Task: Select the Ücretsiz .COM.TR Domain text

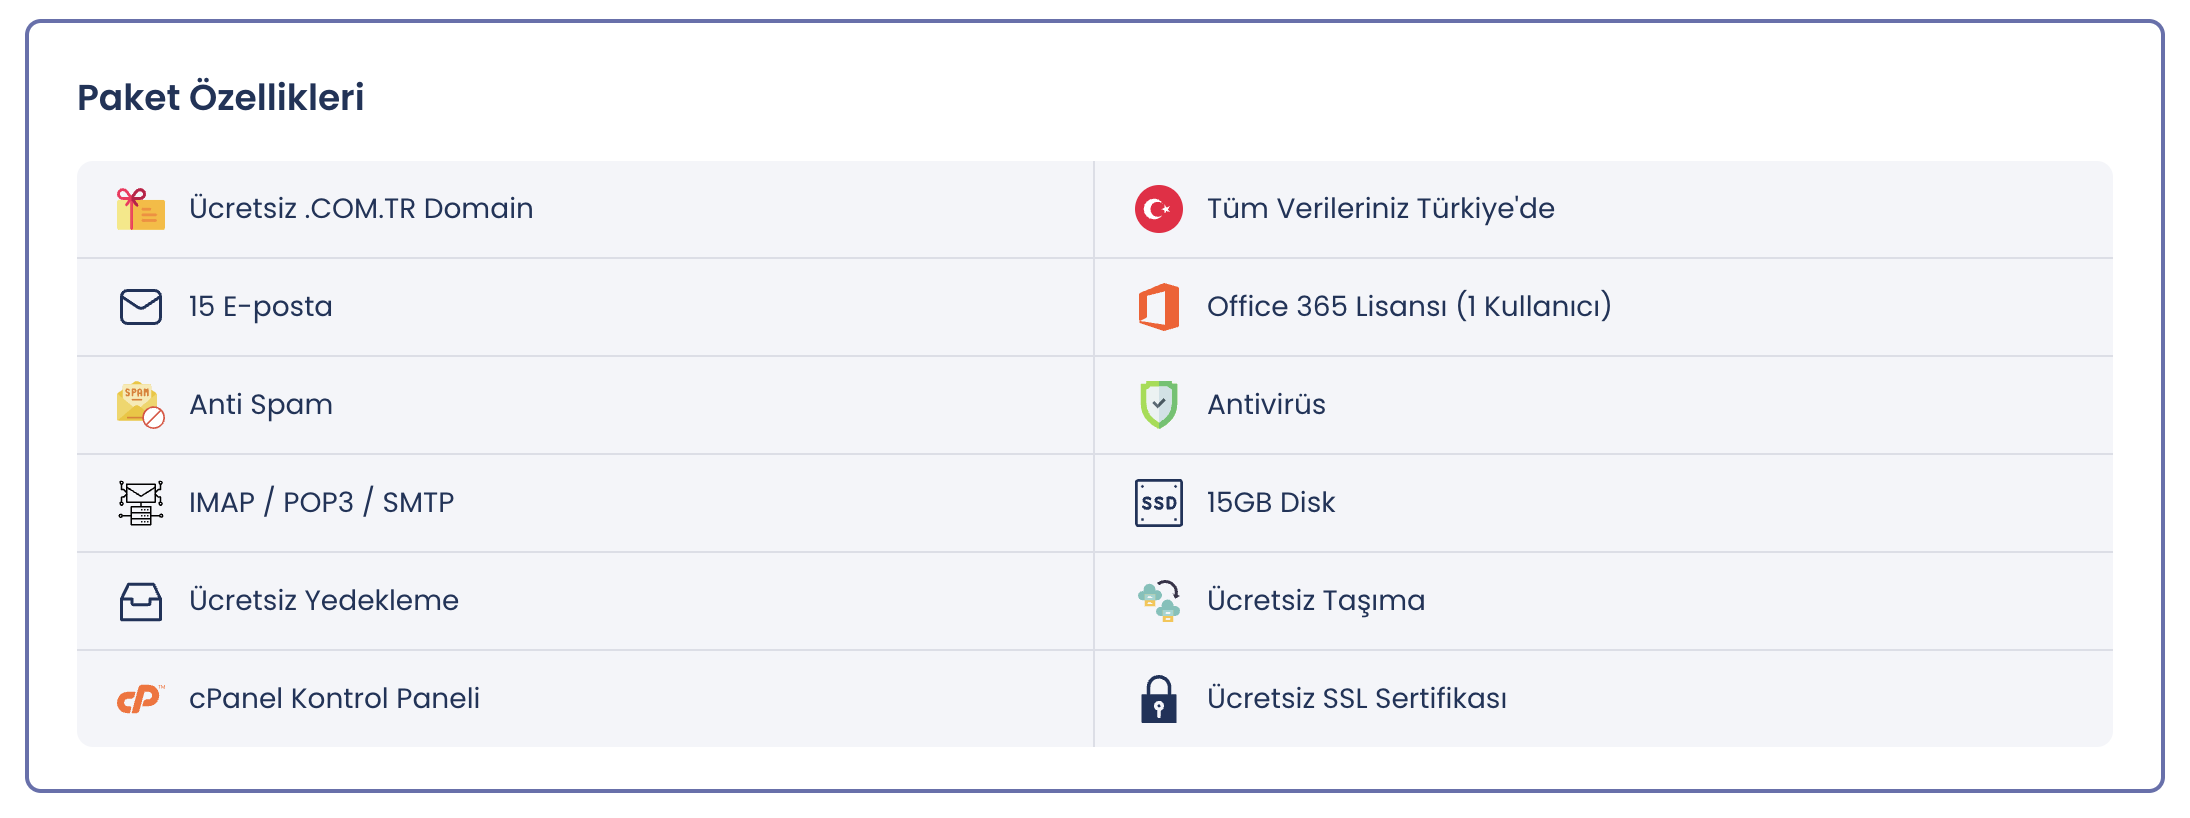Action: pyautogui.click(x=361, y=208)
